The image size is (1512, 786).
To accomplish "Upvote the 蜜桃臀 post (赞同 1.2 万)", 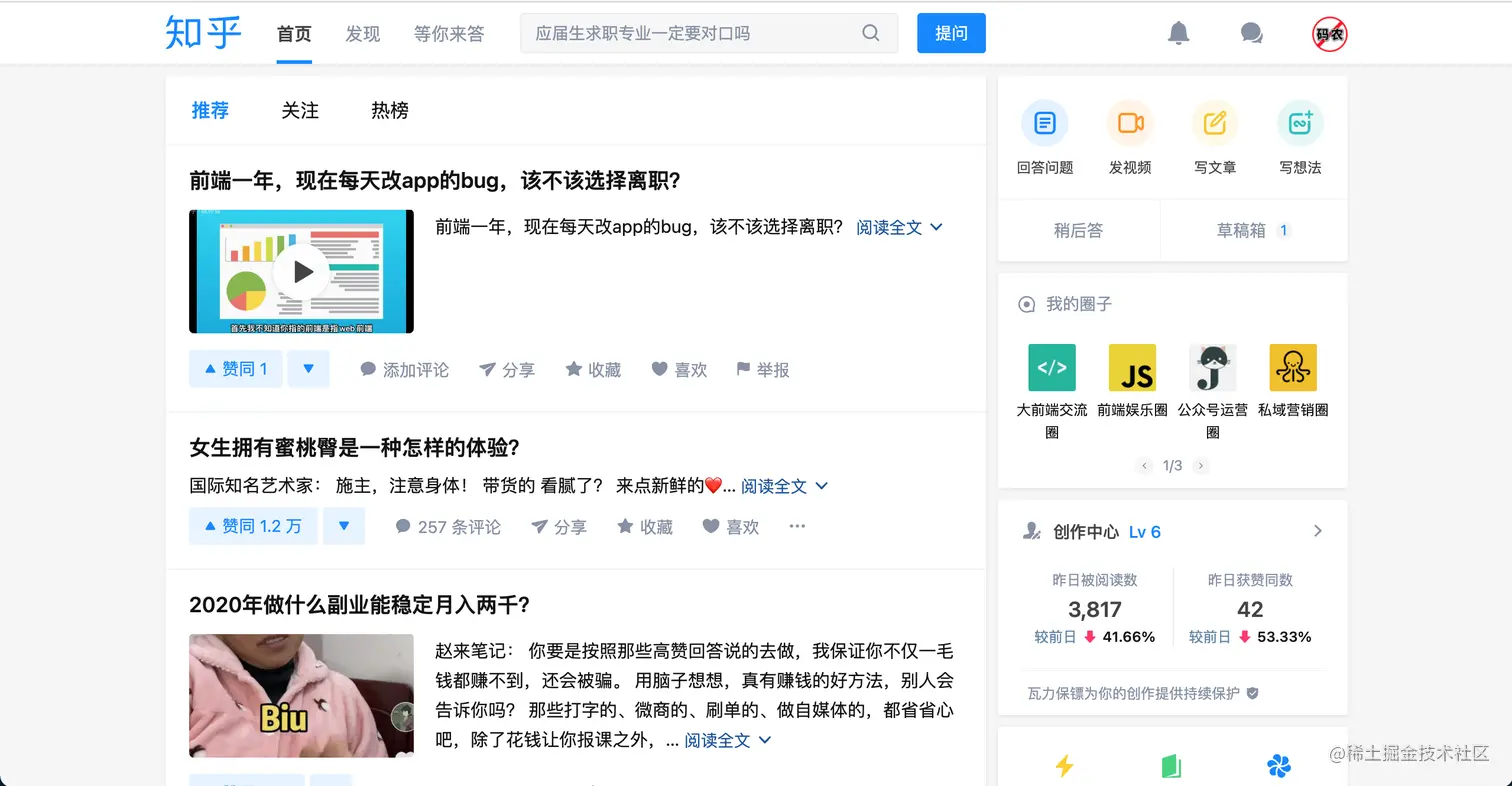I will click(x=253, y=526).
